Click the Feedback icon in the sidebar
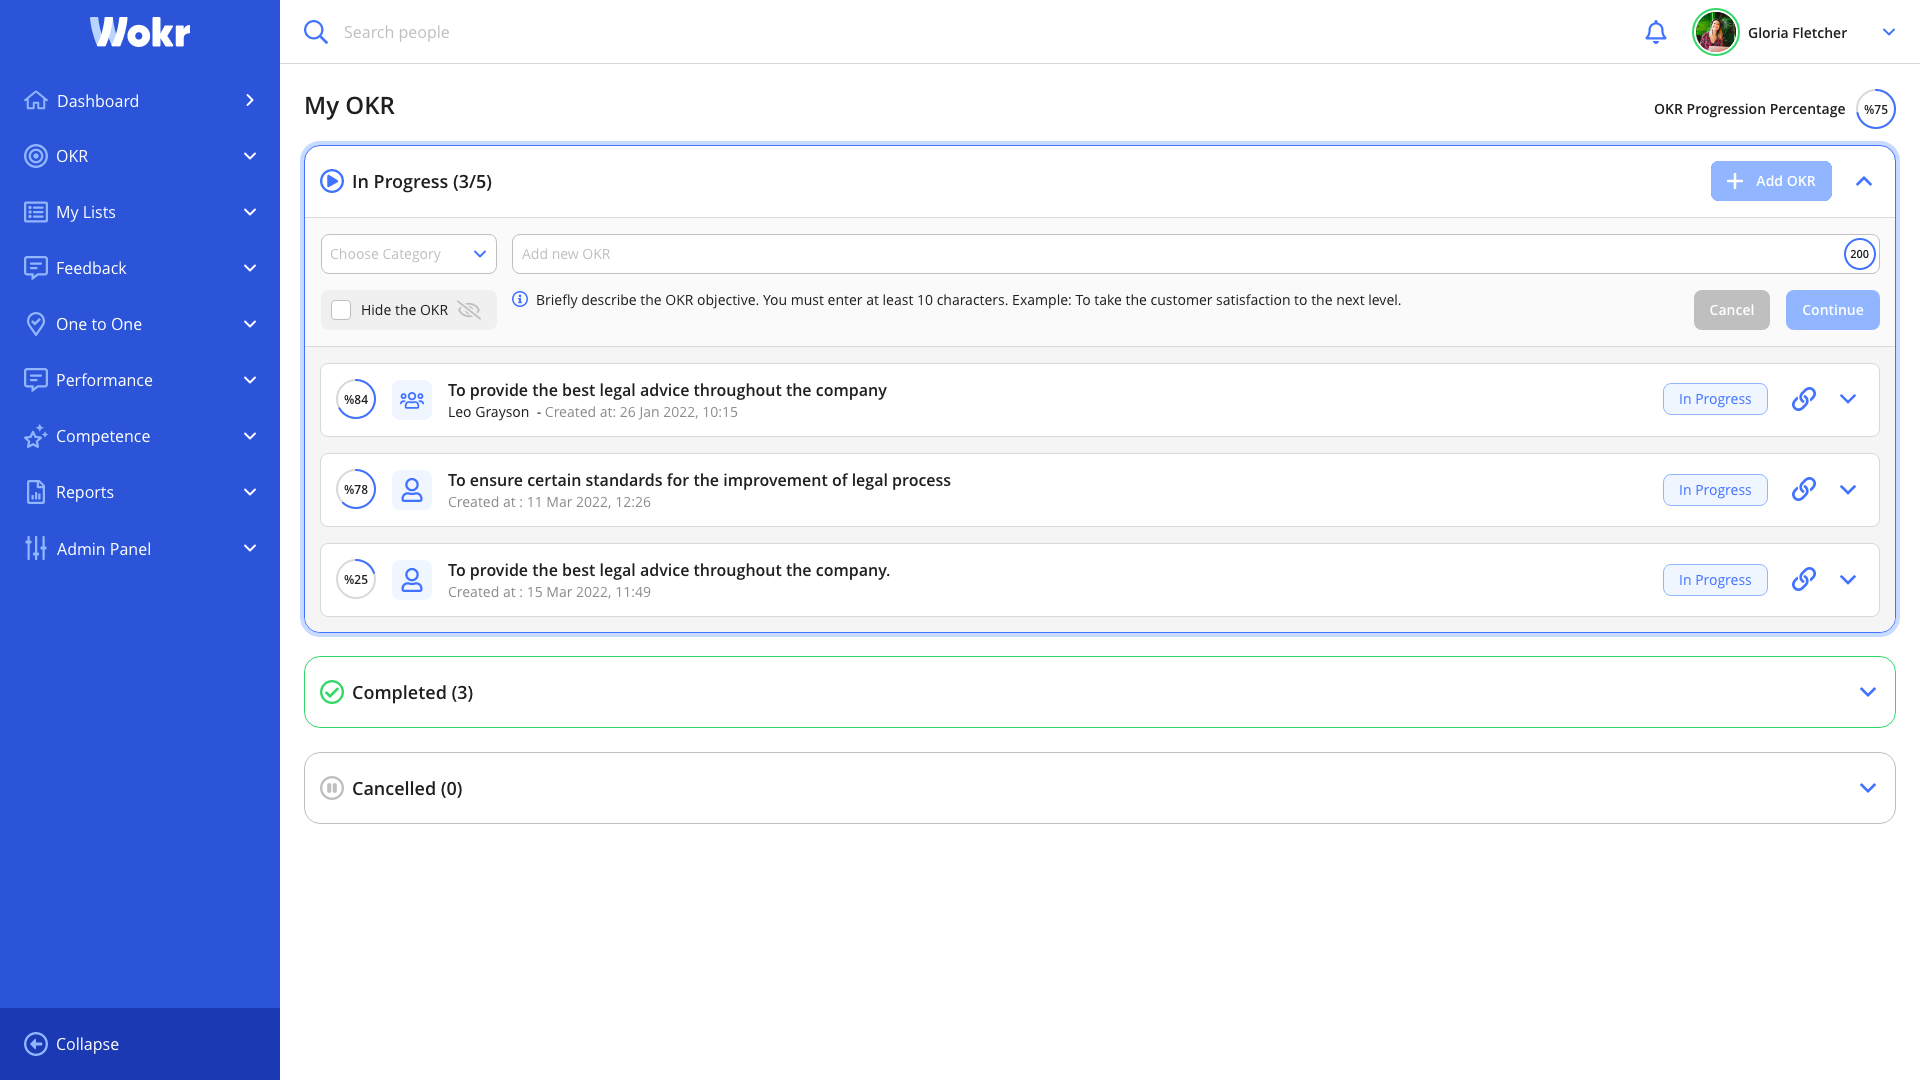The width and height of the screenshot is (1920, 1080). (36, 267)
